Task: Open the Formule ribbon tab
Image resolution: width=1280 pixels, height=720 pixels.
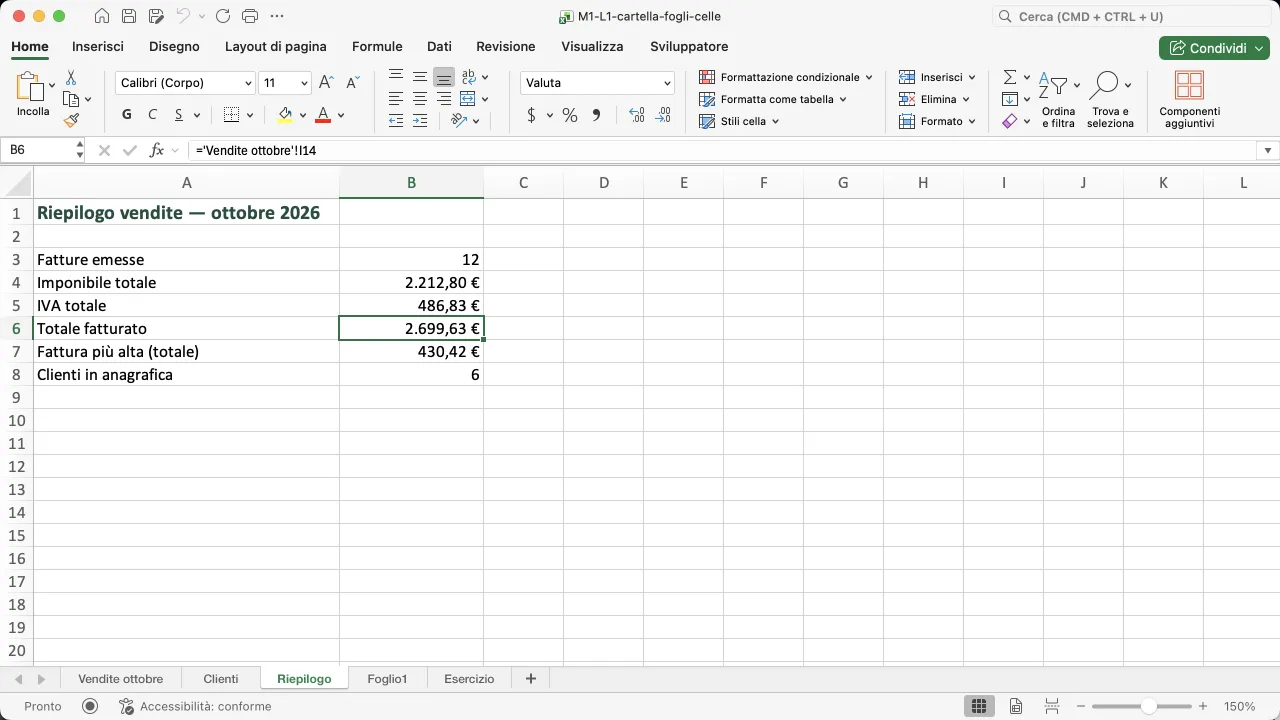Action: pyautogui.click(x=377, y=46)
